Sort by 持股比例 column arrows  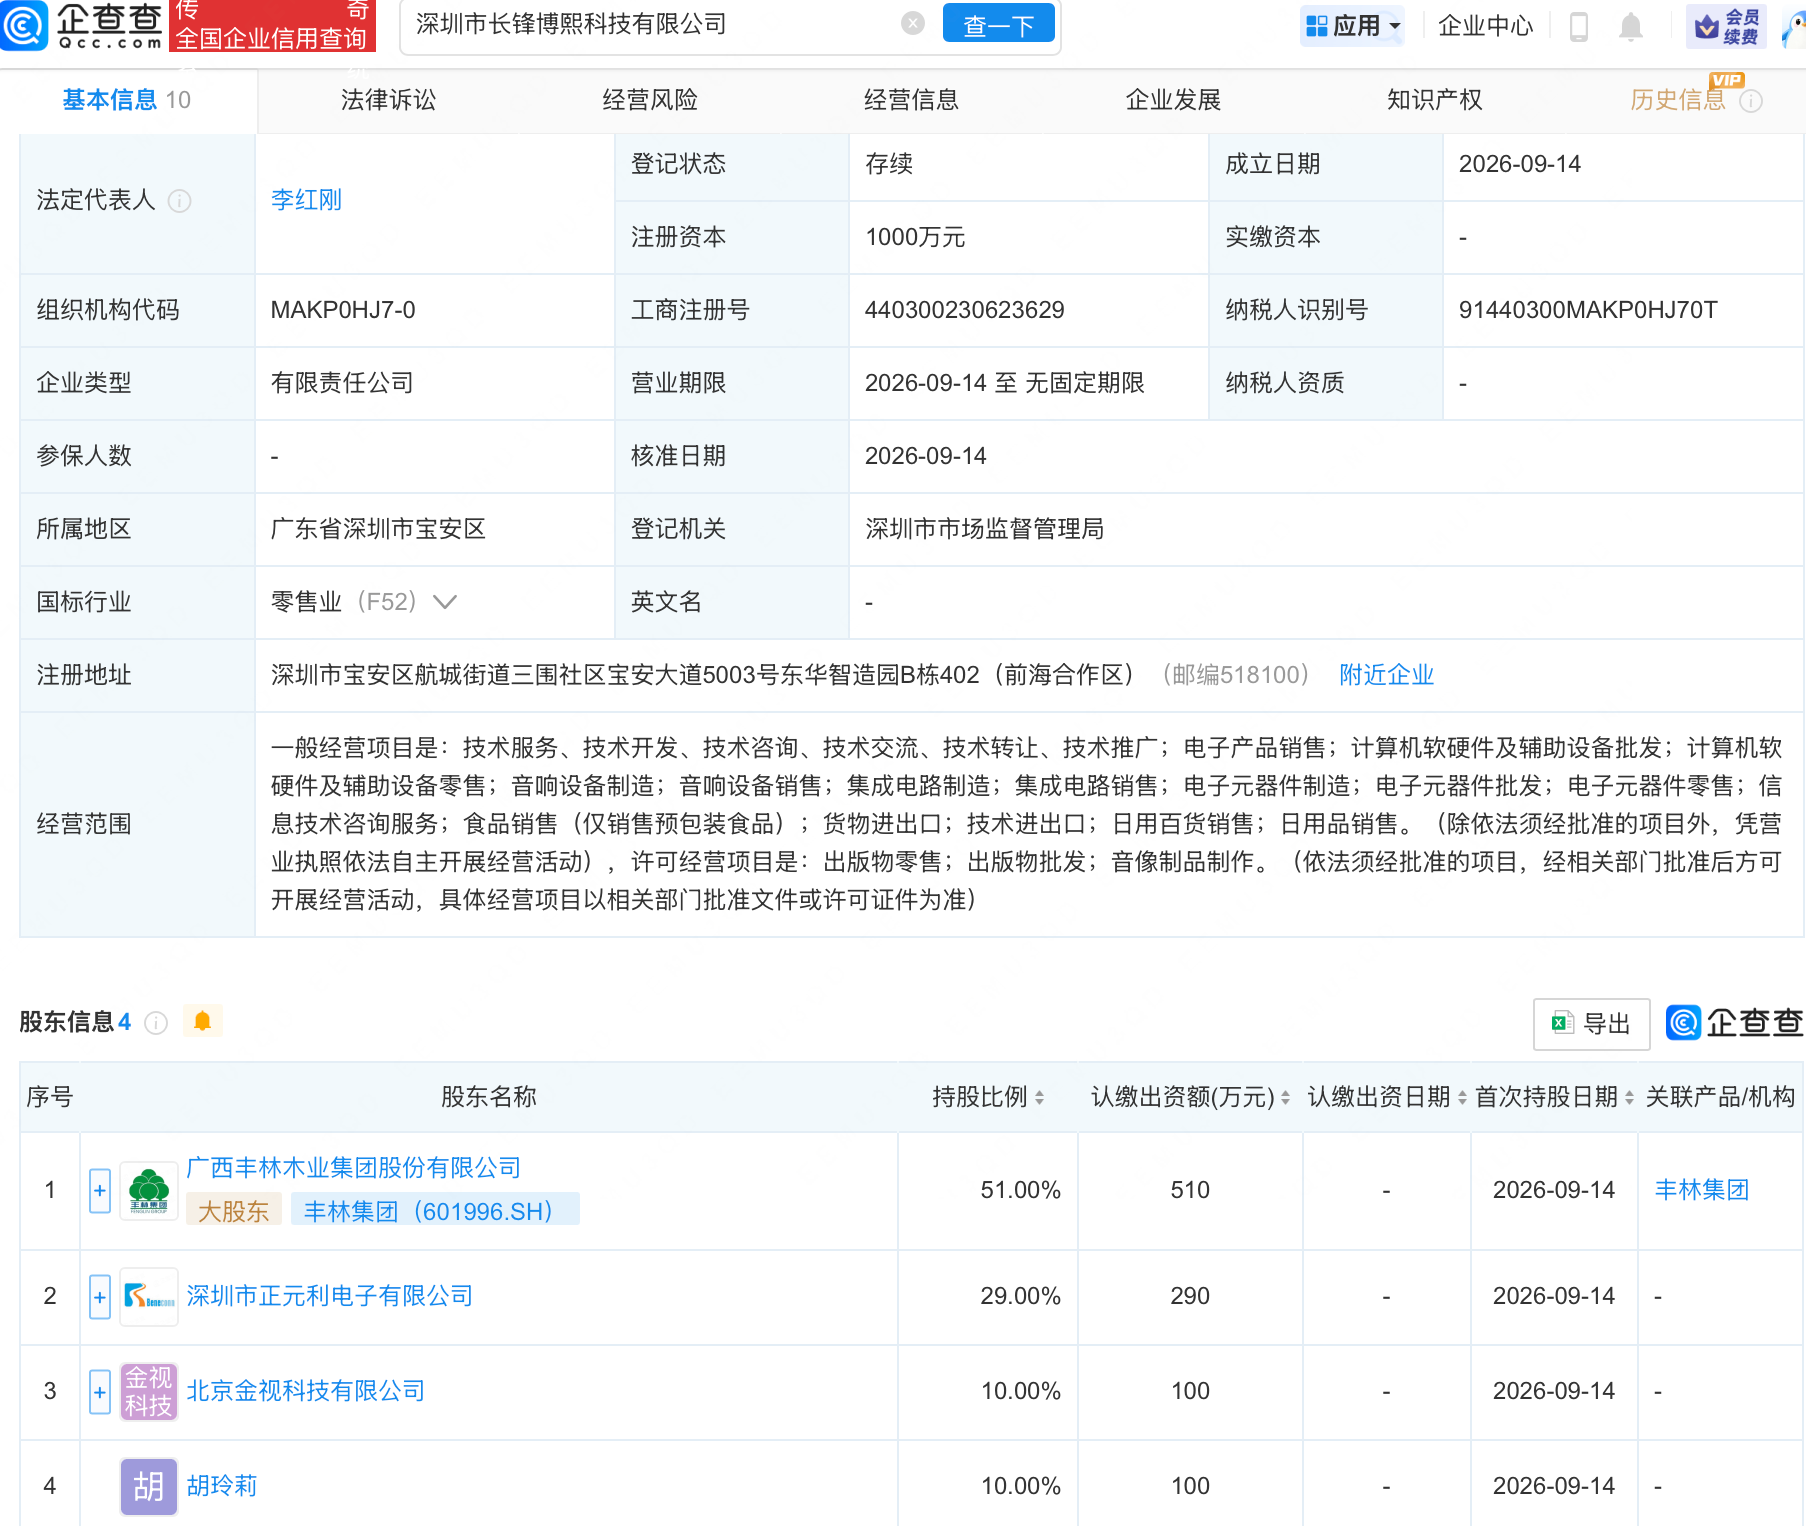tap(1040, 1098)
